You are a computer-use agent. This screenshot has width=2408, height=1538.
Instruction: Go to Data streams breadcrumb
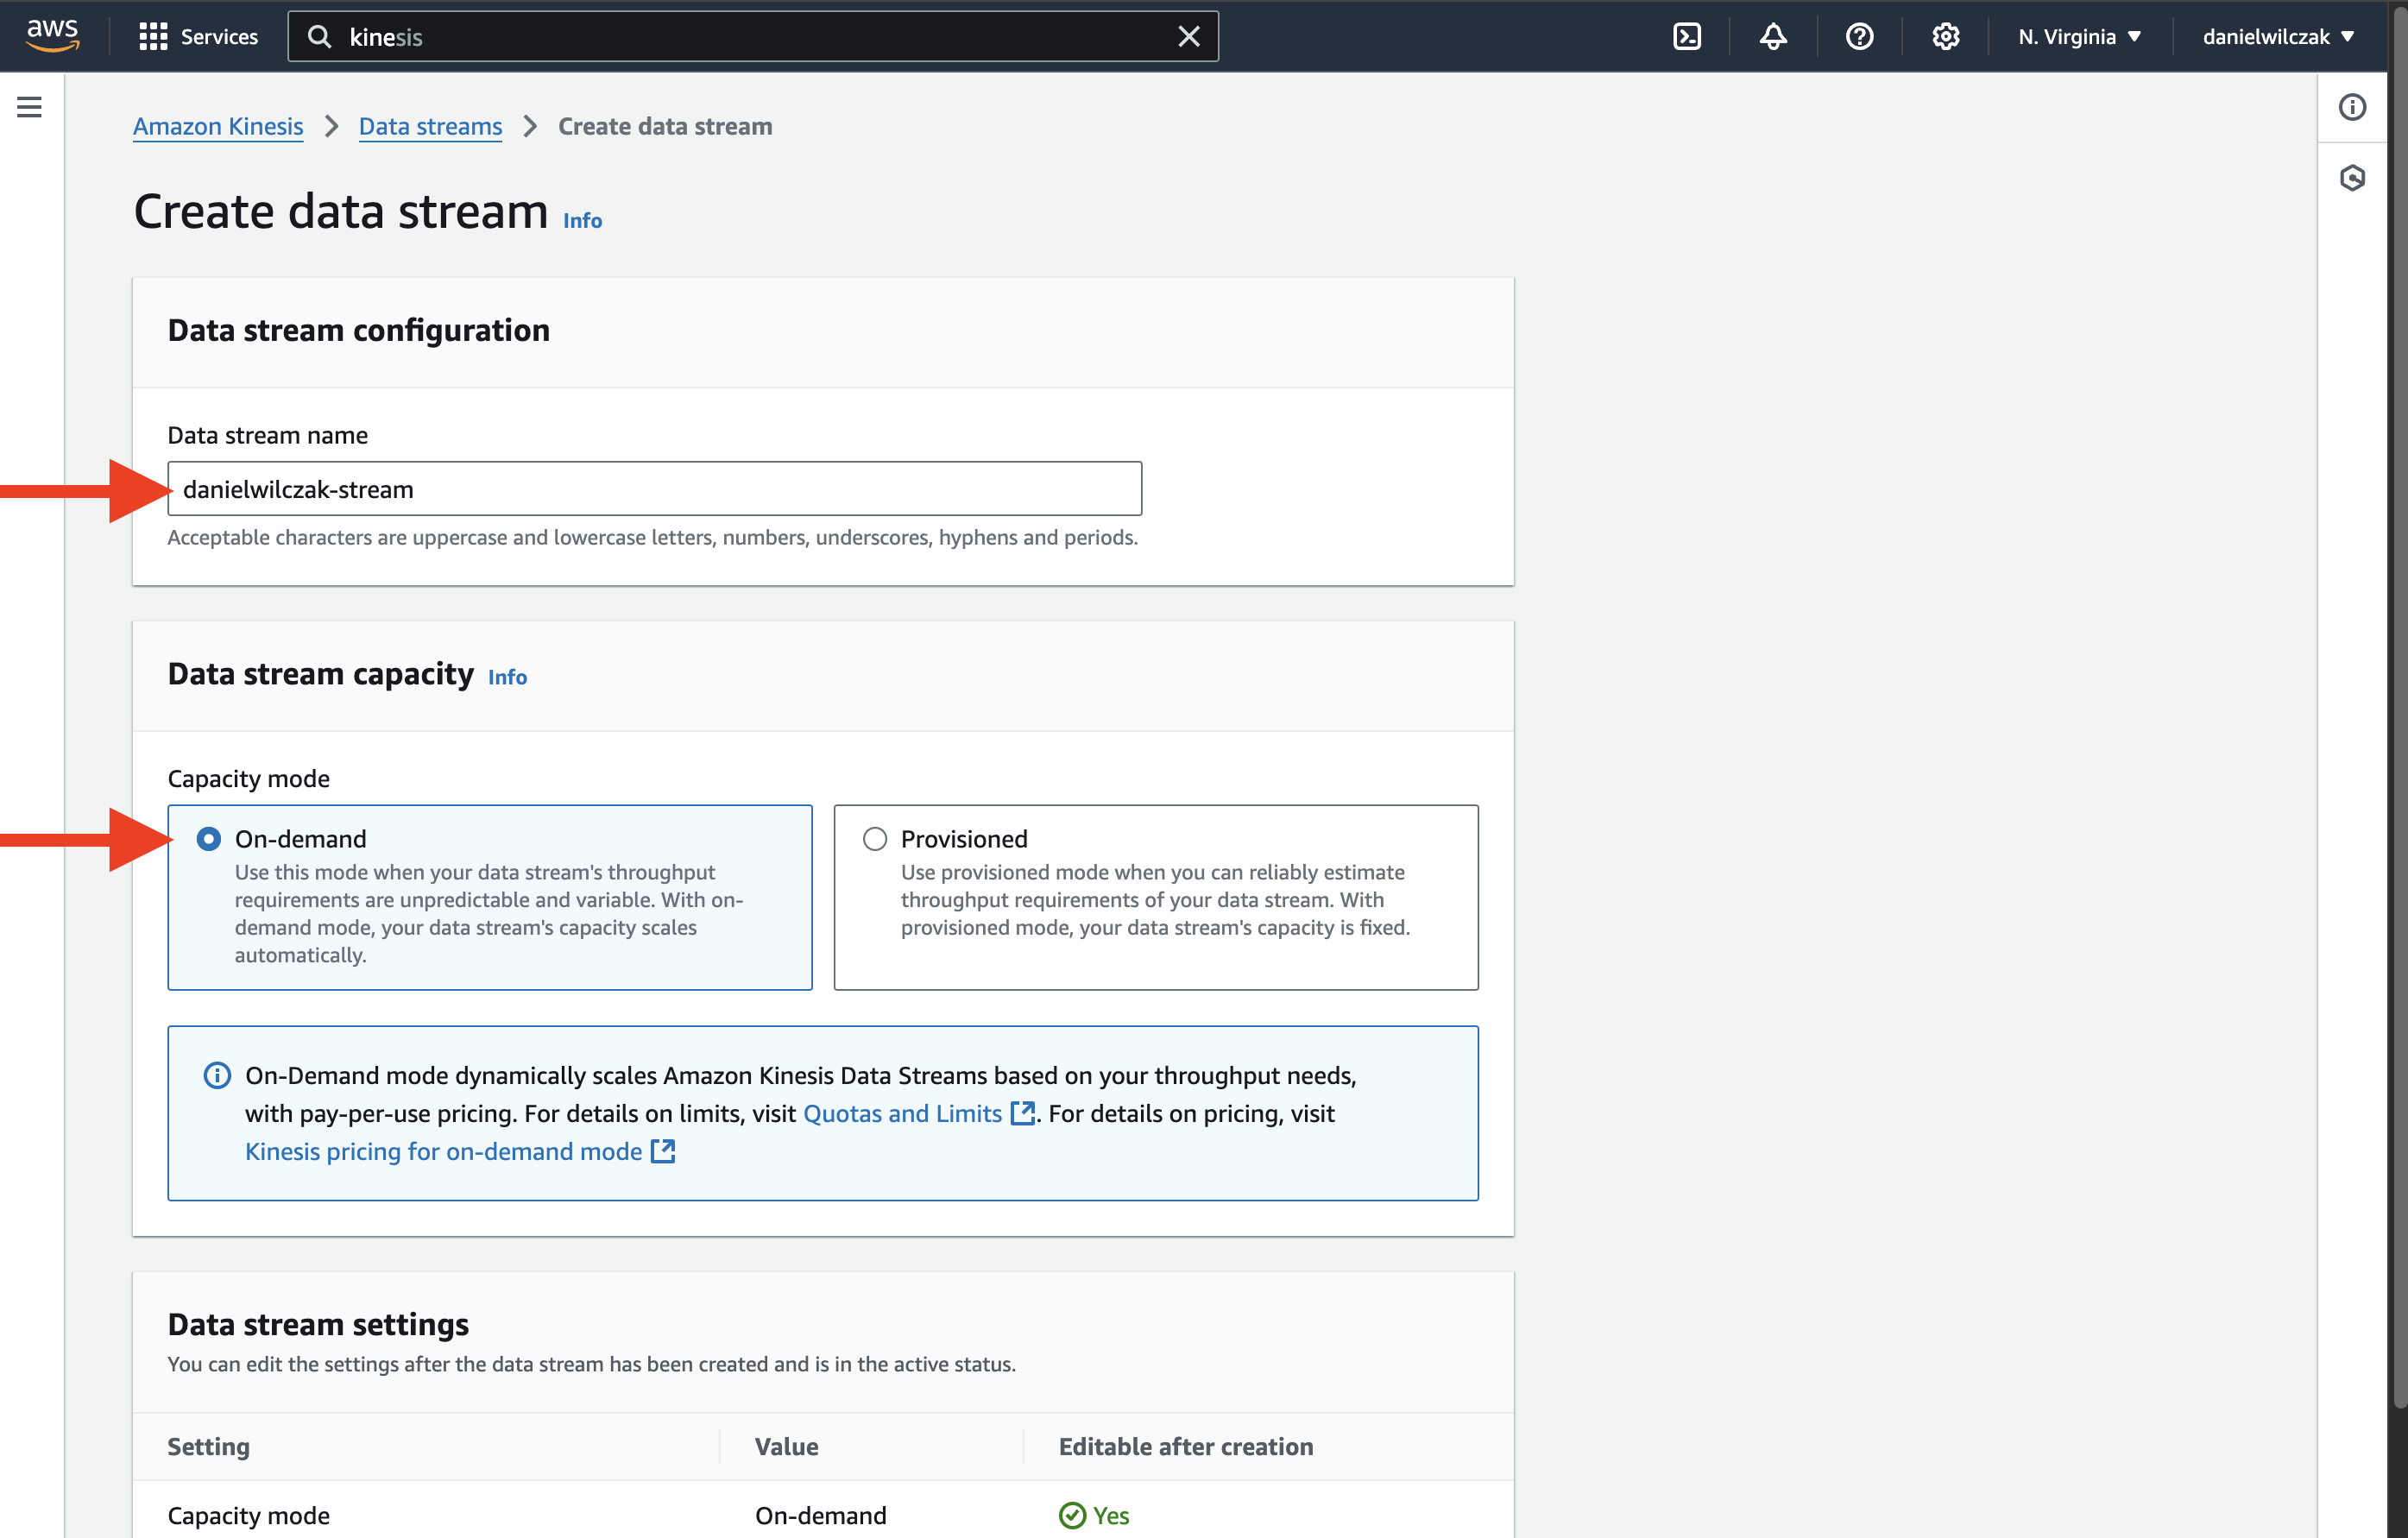430,126
